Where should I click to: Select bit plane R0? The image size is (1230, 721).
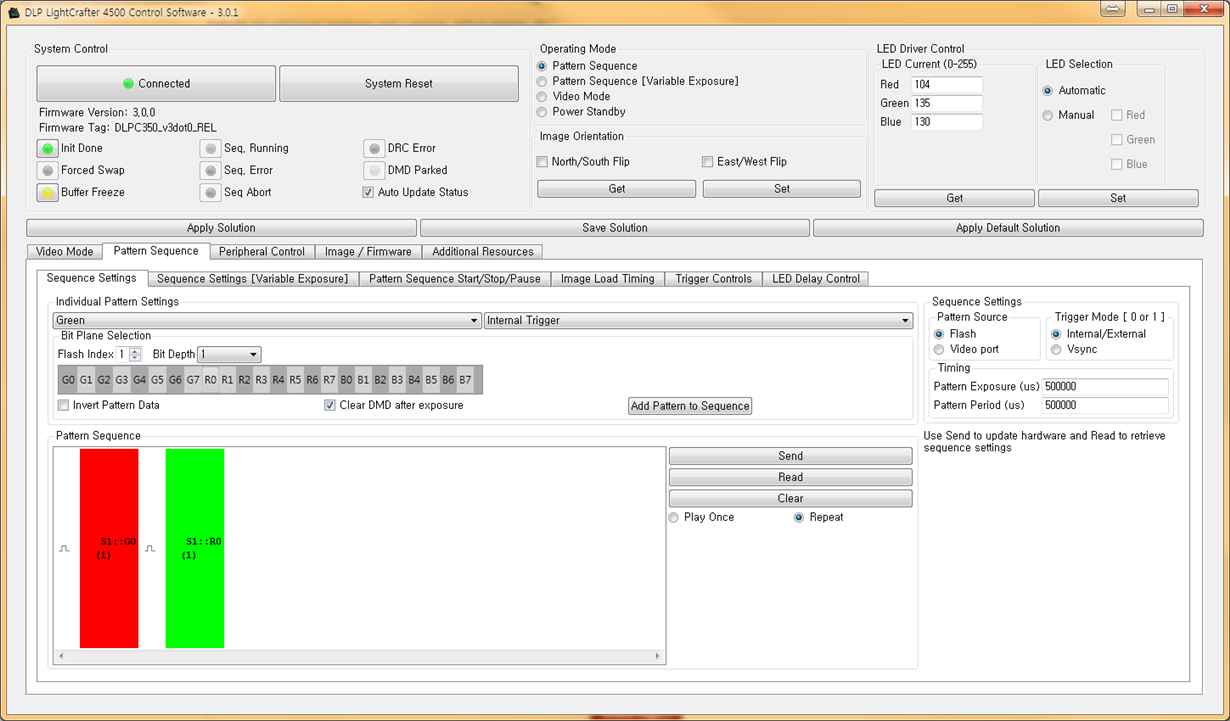click(210, 380)
